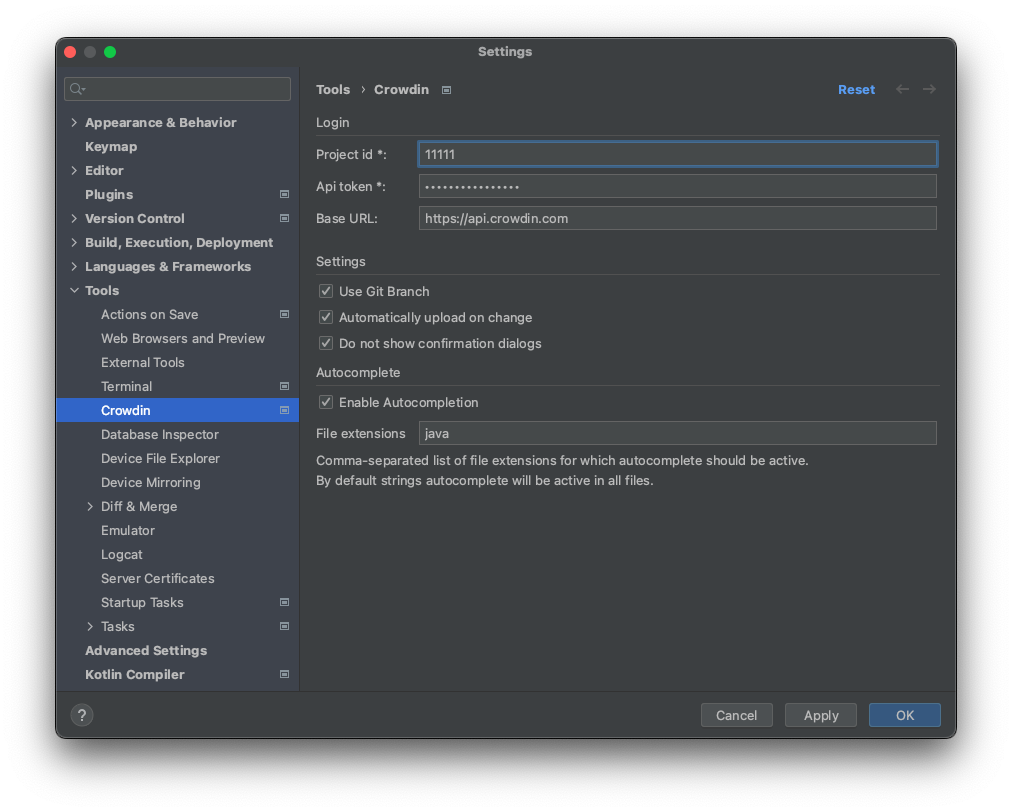Click project-level icon next to Startup Tasks
This screenshot has width=1012, height=812.
284,602
